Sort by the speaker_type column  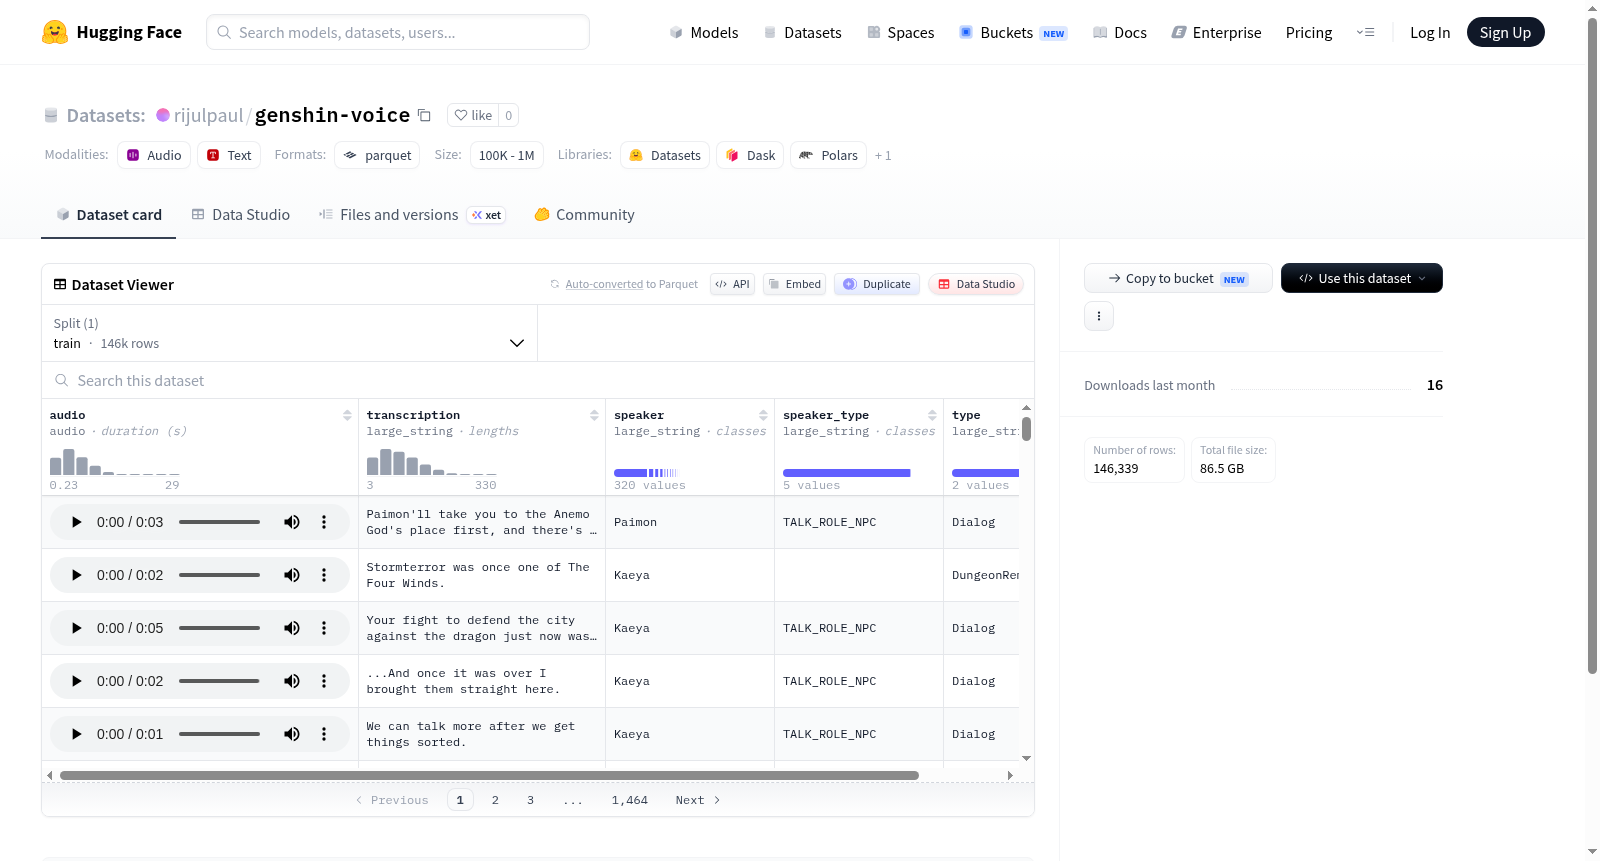932,415
